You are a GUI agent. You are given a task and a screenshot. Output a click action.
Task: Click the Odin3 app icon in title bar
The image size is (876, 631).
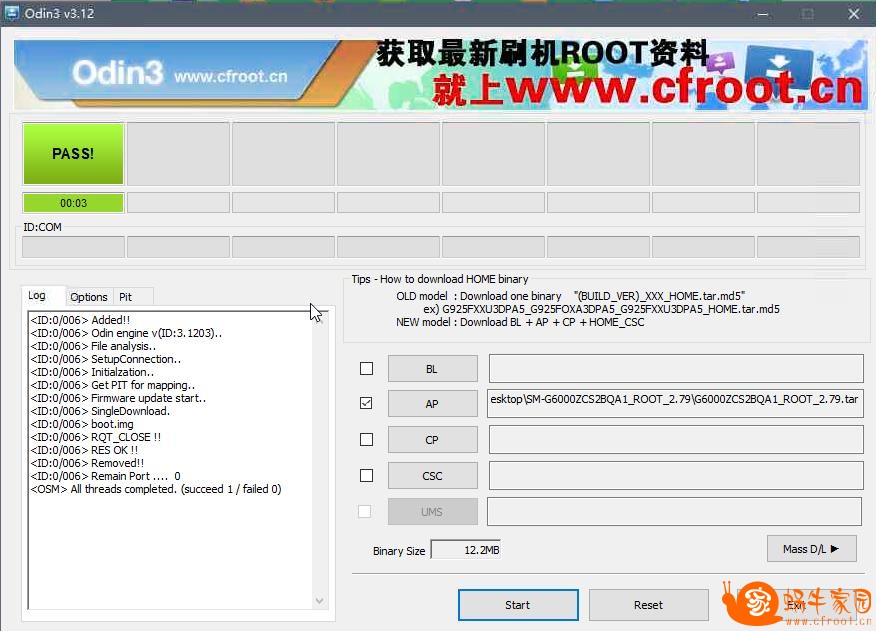pos(12,12)
